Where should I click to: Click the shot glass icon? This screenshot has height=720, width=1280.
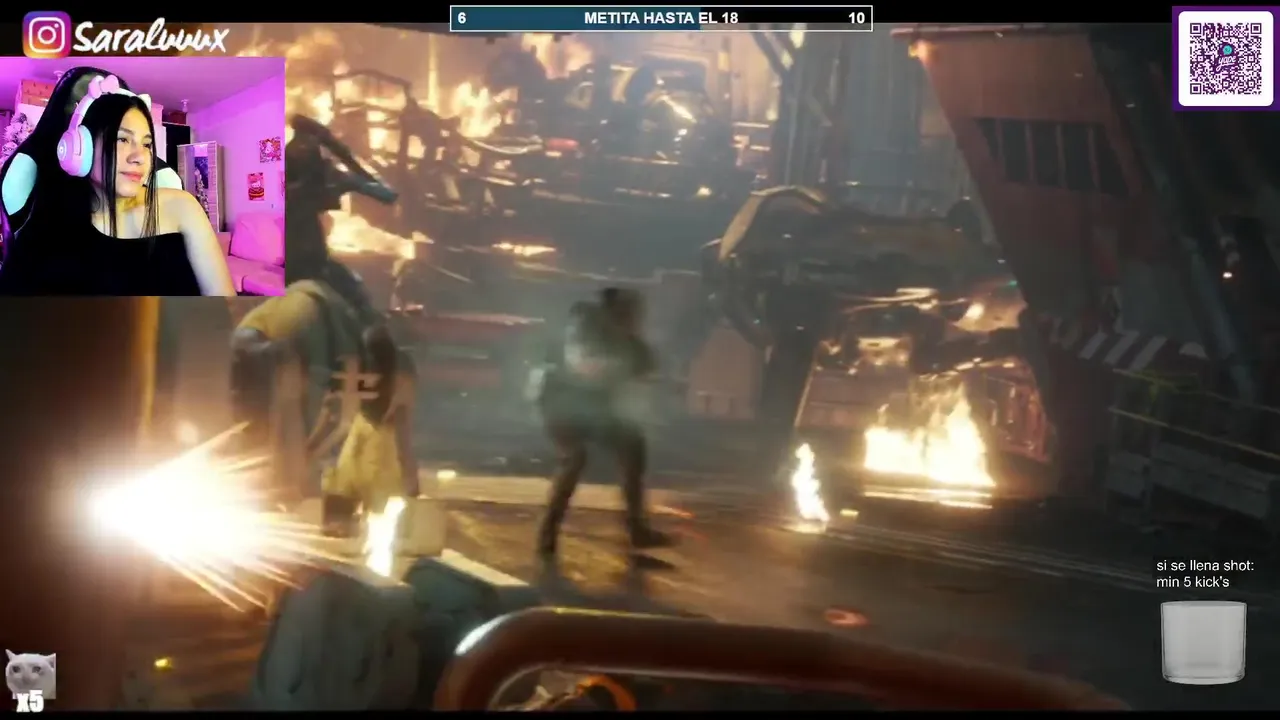point(1203,642)
